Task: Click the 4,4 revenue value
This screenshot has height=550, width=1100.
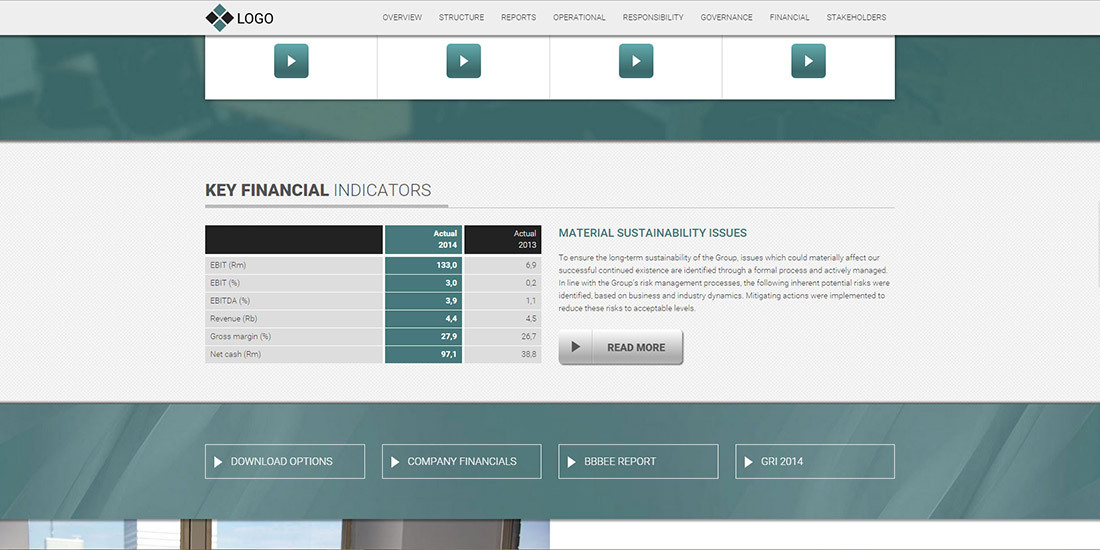Action: (451, 318)
